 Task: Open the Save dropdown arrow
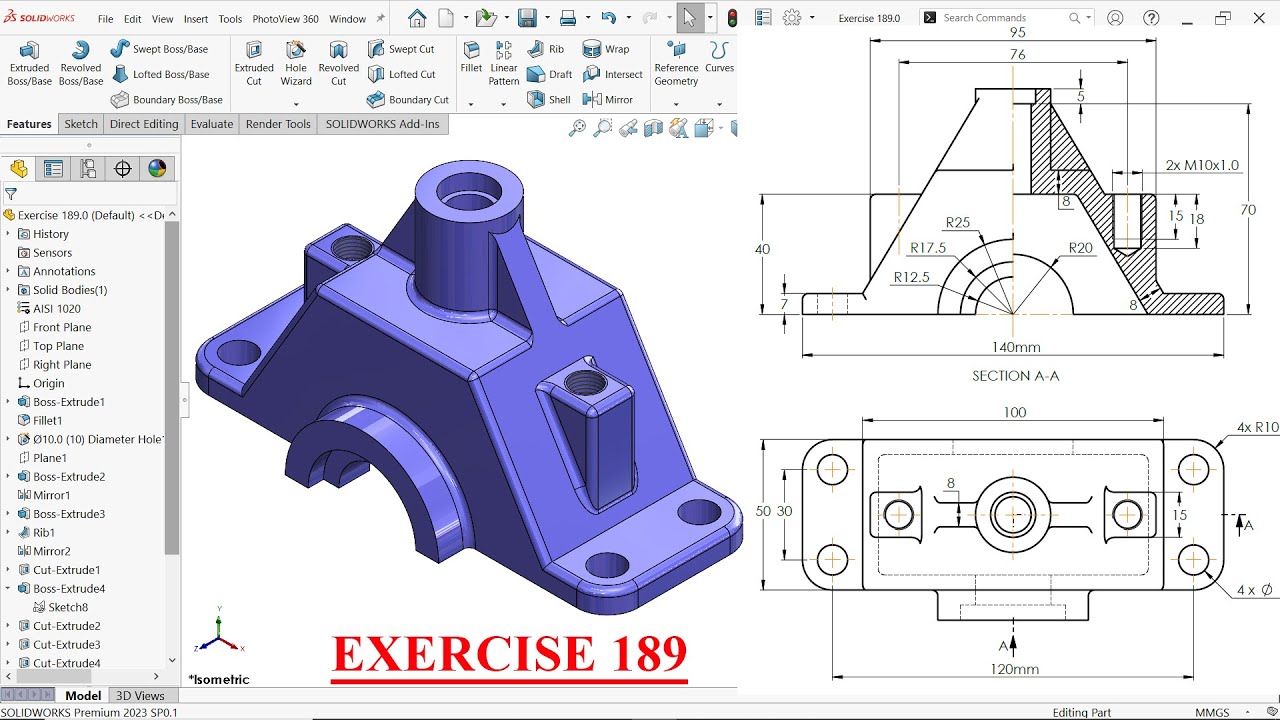click(x=547, y=18)
